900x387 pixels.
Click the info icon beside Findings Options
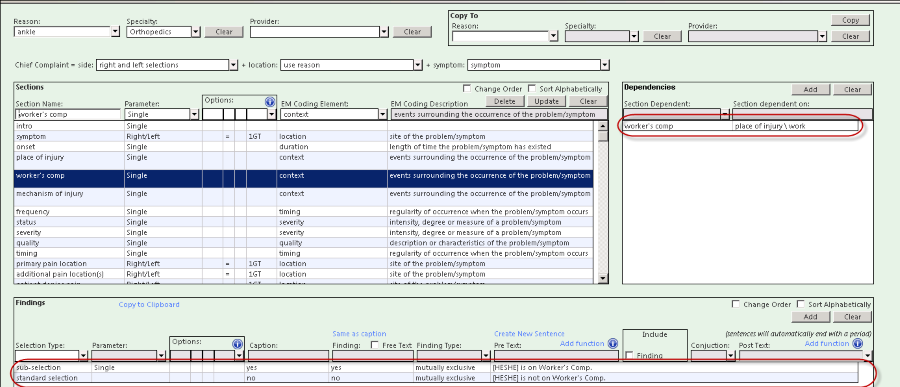238,344
